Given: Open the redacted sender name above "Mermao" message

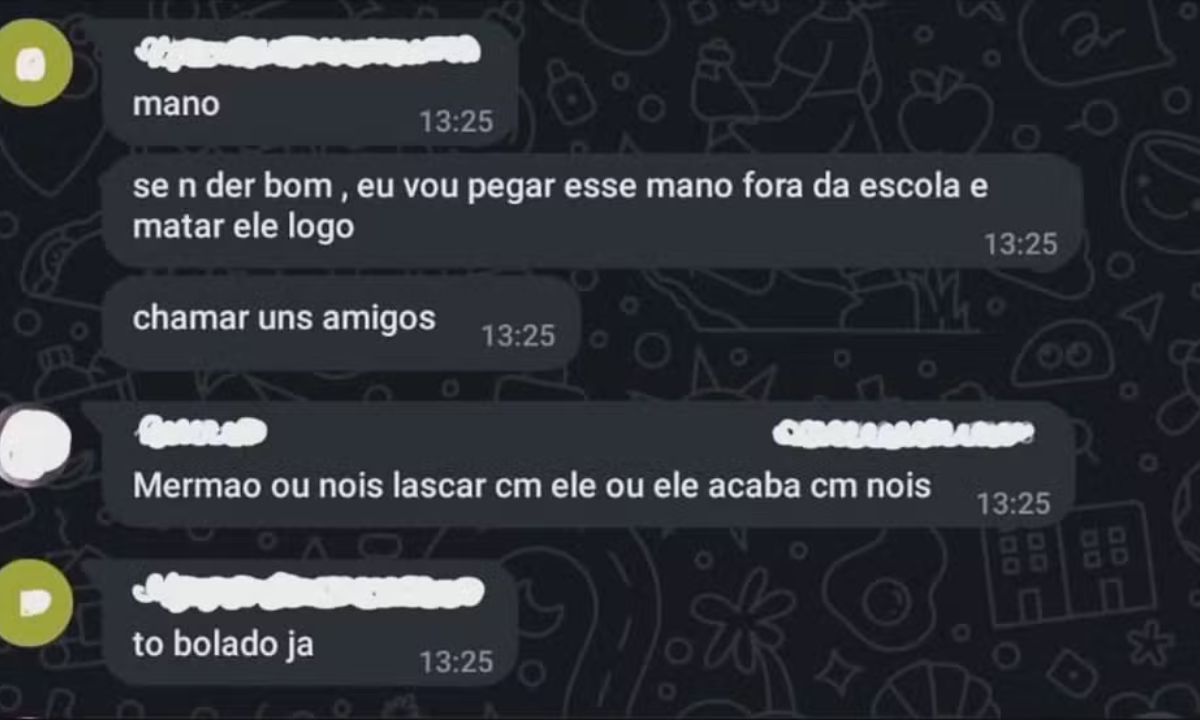Looking at the screenshot, I should (201, 432).
